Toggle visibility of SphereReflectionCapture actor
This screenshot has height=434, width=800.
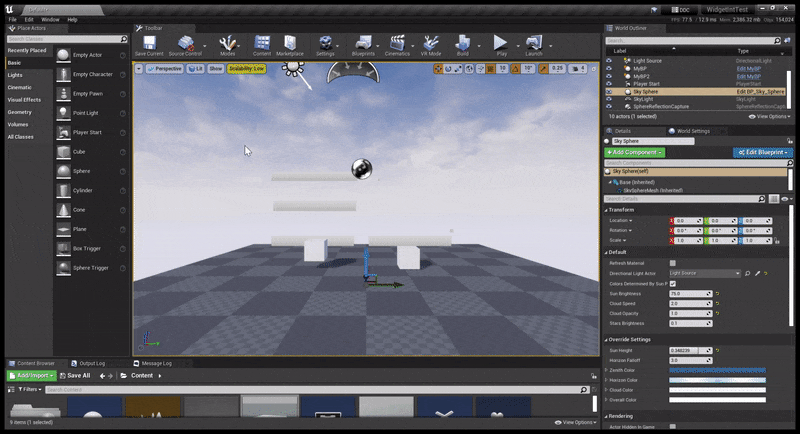coord(609,107)
